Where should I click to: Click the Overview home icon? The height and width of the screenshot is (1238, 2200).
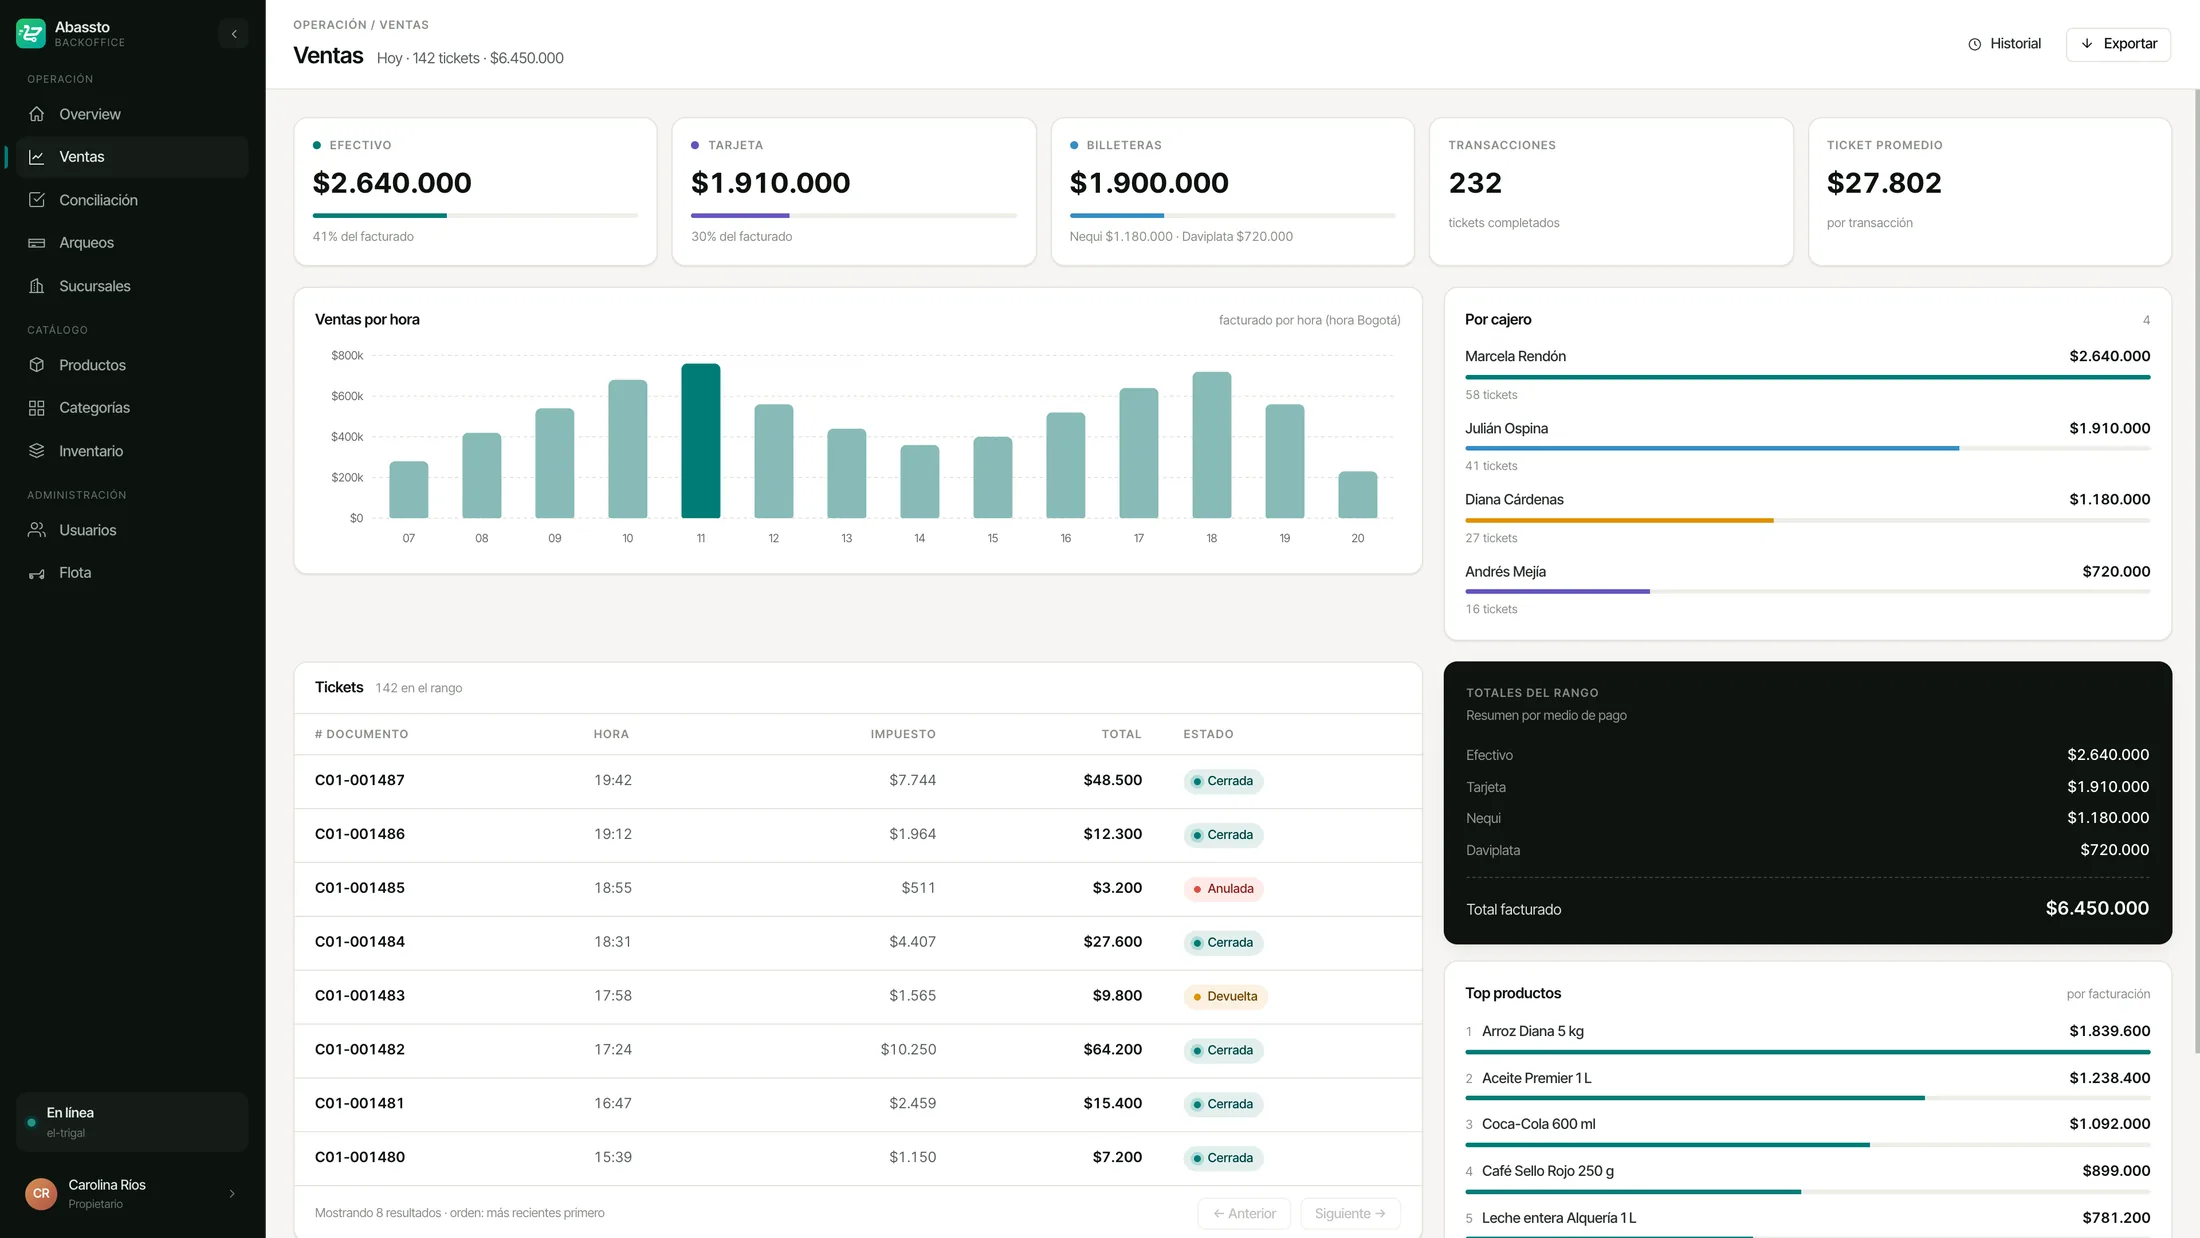pos(37,114)
